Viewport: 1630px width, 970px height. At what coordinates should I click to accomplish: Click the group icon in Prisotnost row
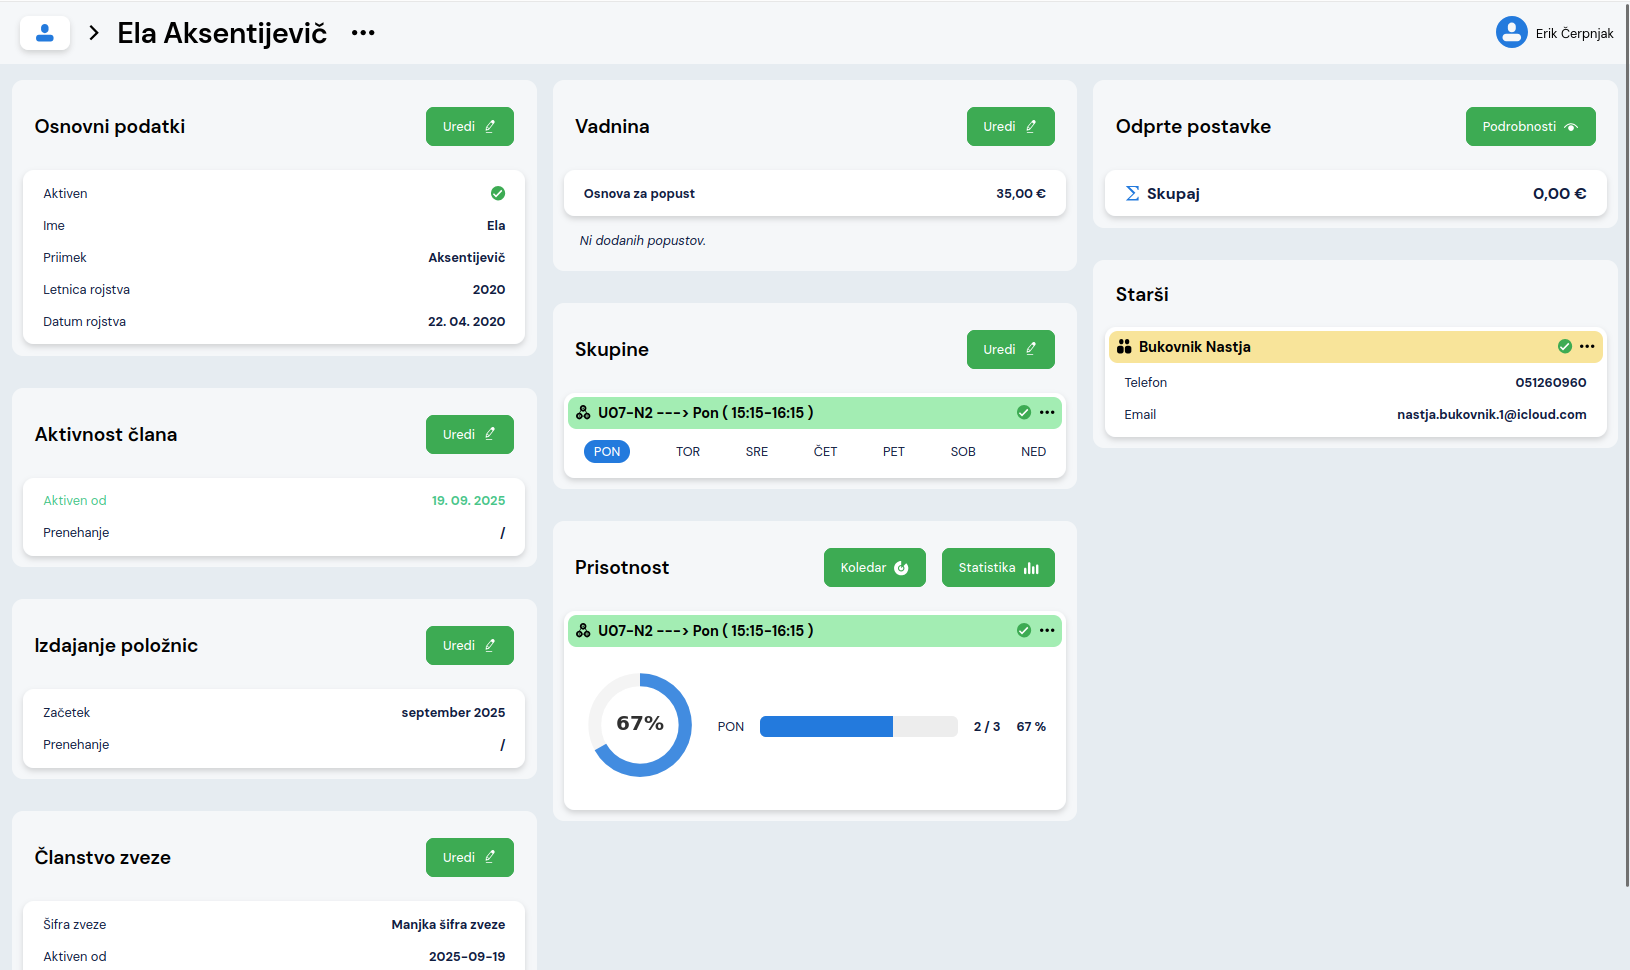583,631
